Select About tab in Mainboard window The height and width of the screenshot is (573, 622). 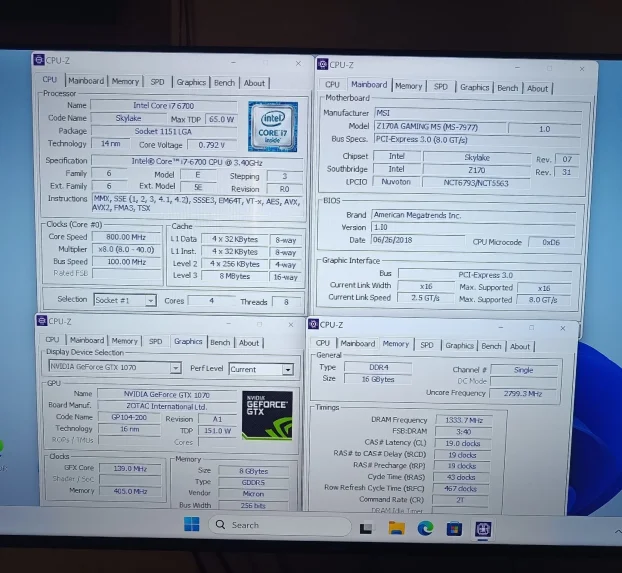(x=537, y=88)
